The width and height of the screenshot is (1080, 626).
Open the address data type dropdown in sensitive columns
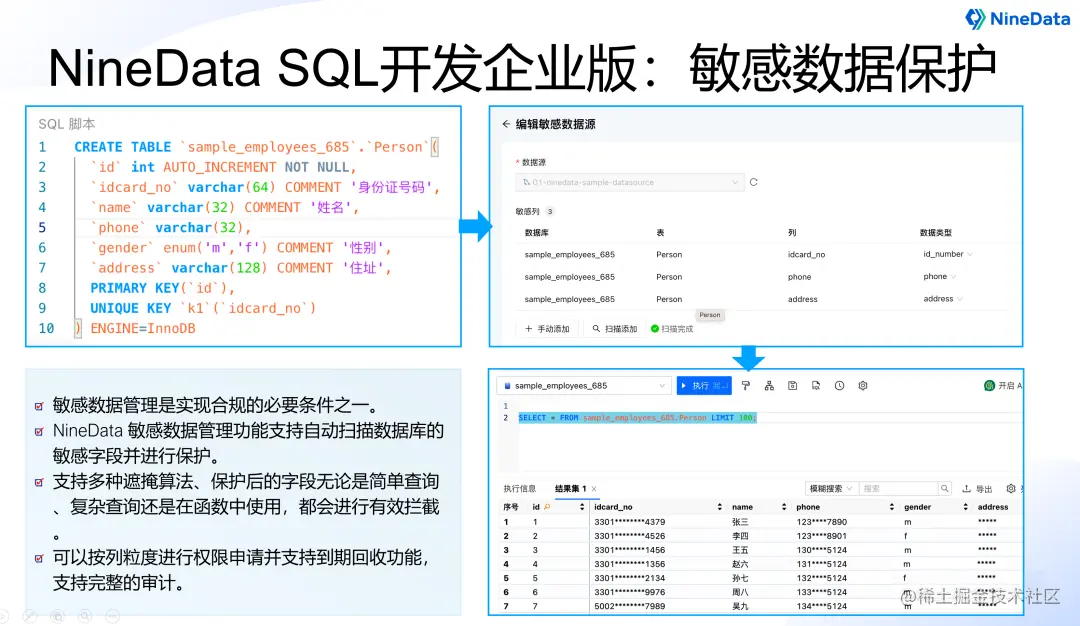coord(943,299)
